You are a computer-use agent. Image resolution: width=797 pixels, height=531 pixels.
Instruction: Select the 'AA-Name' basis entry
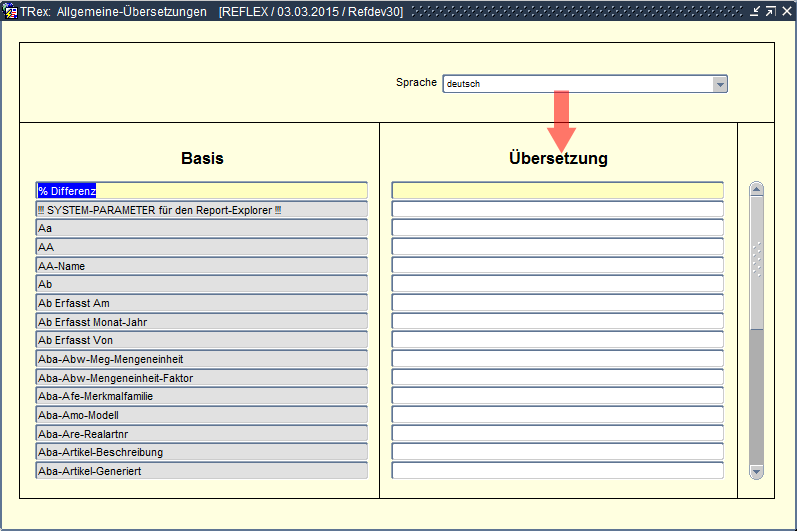[x=201, y=266]
